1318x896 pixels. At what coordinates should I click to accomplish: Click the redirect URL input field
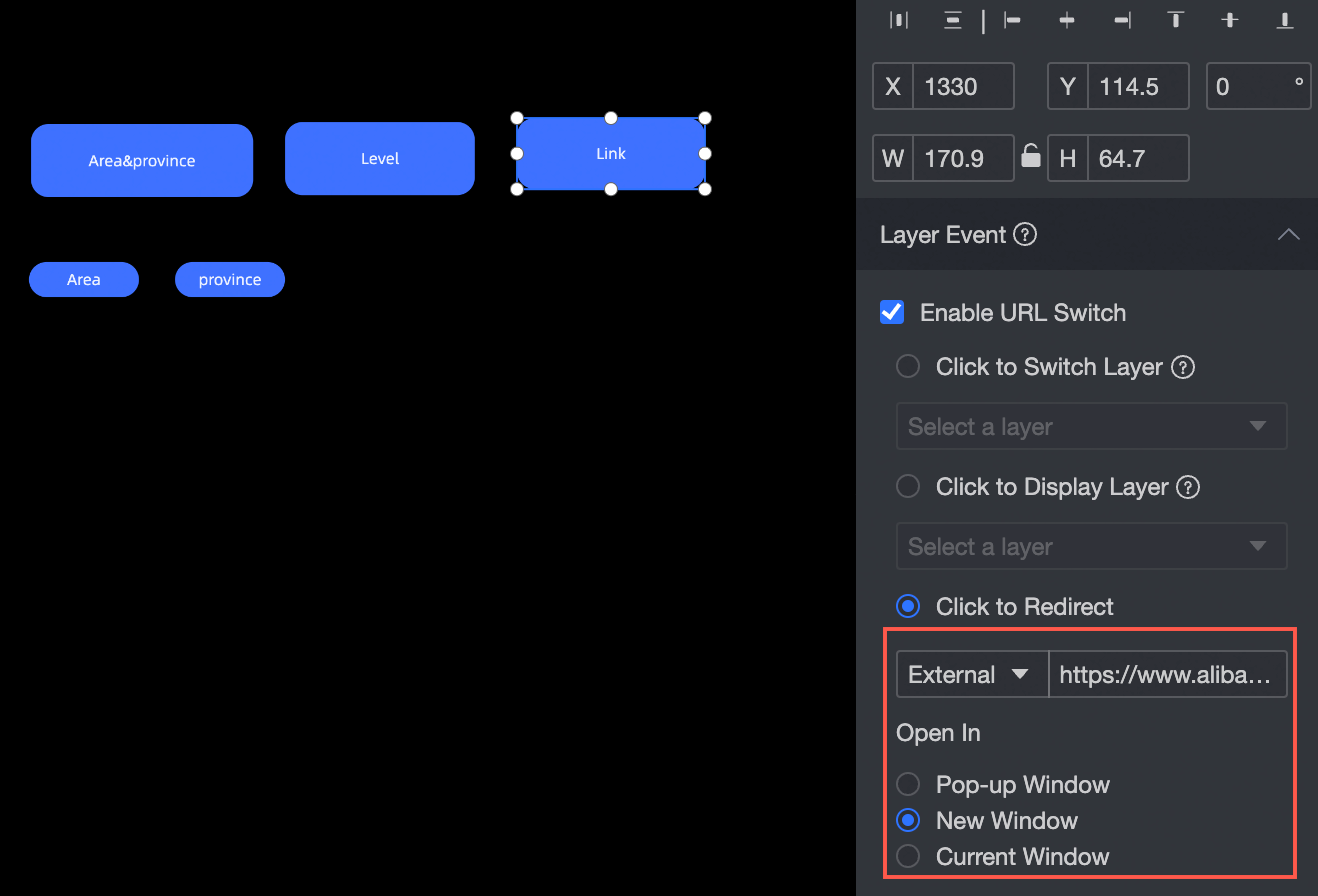[x=1167, y=674]
